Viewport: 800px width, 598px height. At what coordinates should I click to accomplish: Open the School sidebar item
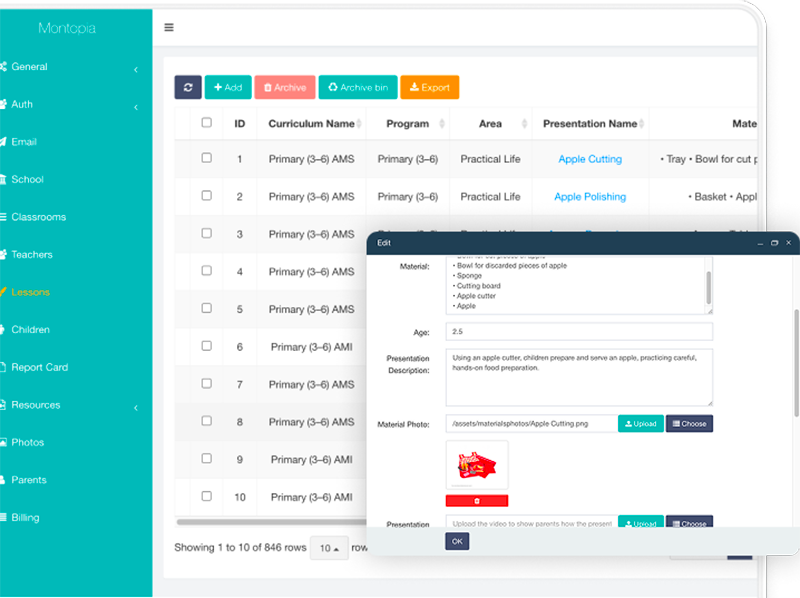(x=27, y=180)
